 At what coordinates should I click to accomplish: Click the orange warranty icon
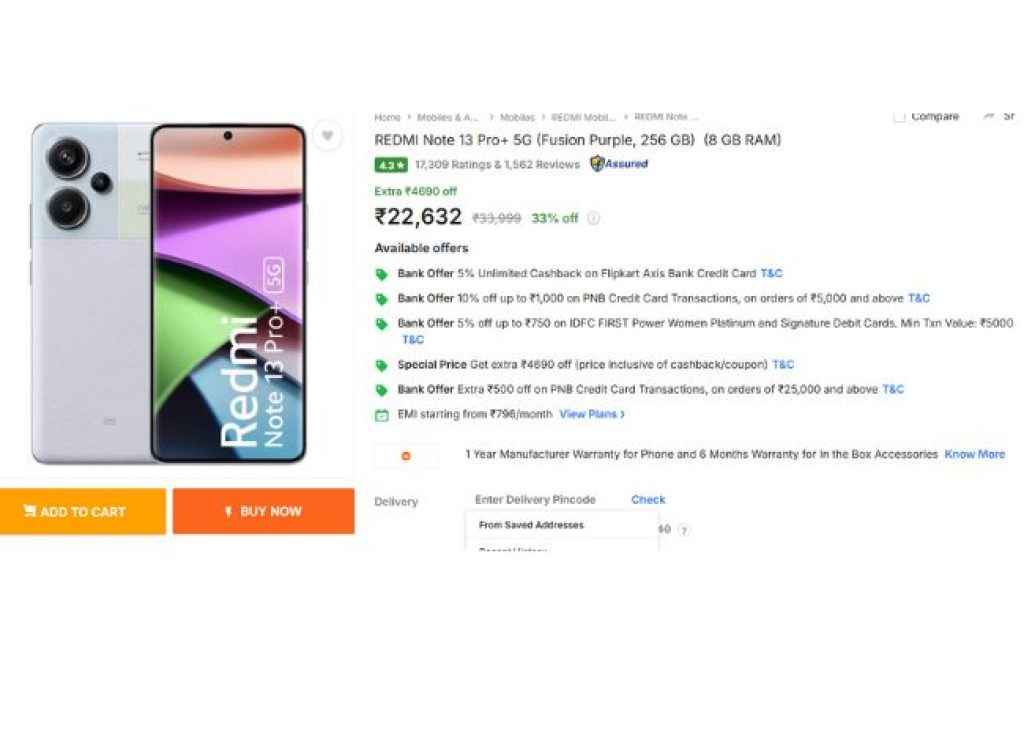(x=406, y=455)
